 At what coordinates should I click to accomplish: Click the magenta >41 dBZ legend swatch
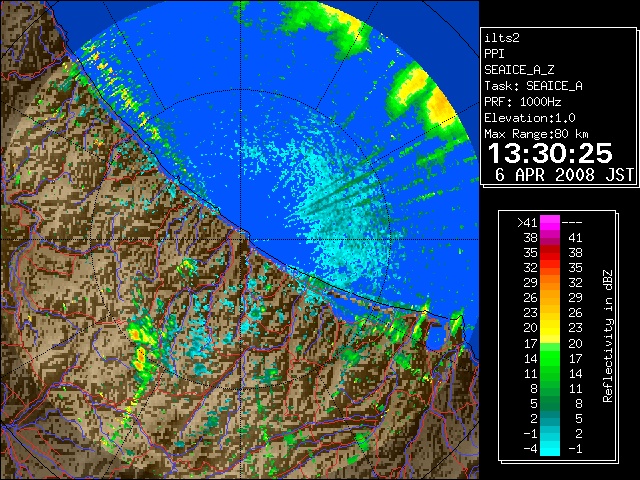(x=550, y=223)
